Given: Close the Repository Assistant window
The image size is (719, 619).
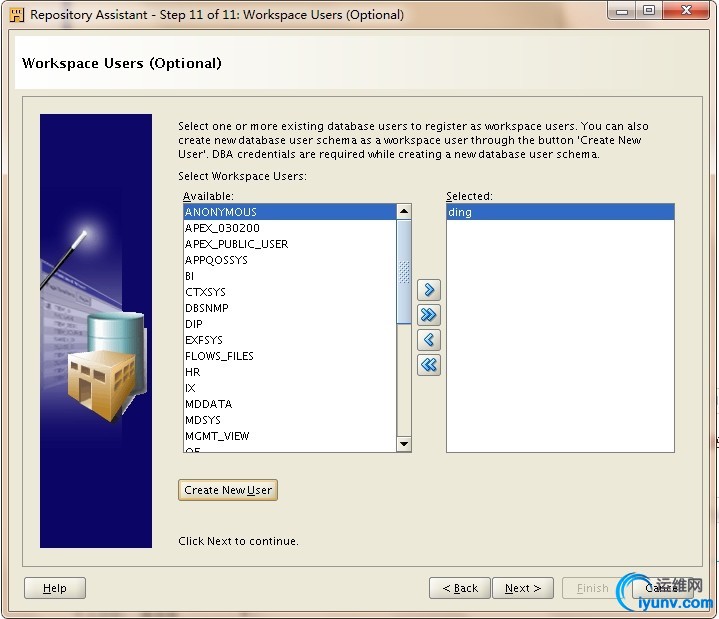Looking at the screenshot, I should pyautogui.click(x=686, y=11).
